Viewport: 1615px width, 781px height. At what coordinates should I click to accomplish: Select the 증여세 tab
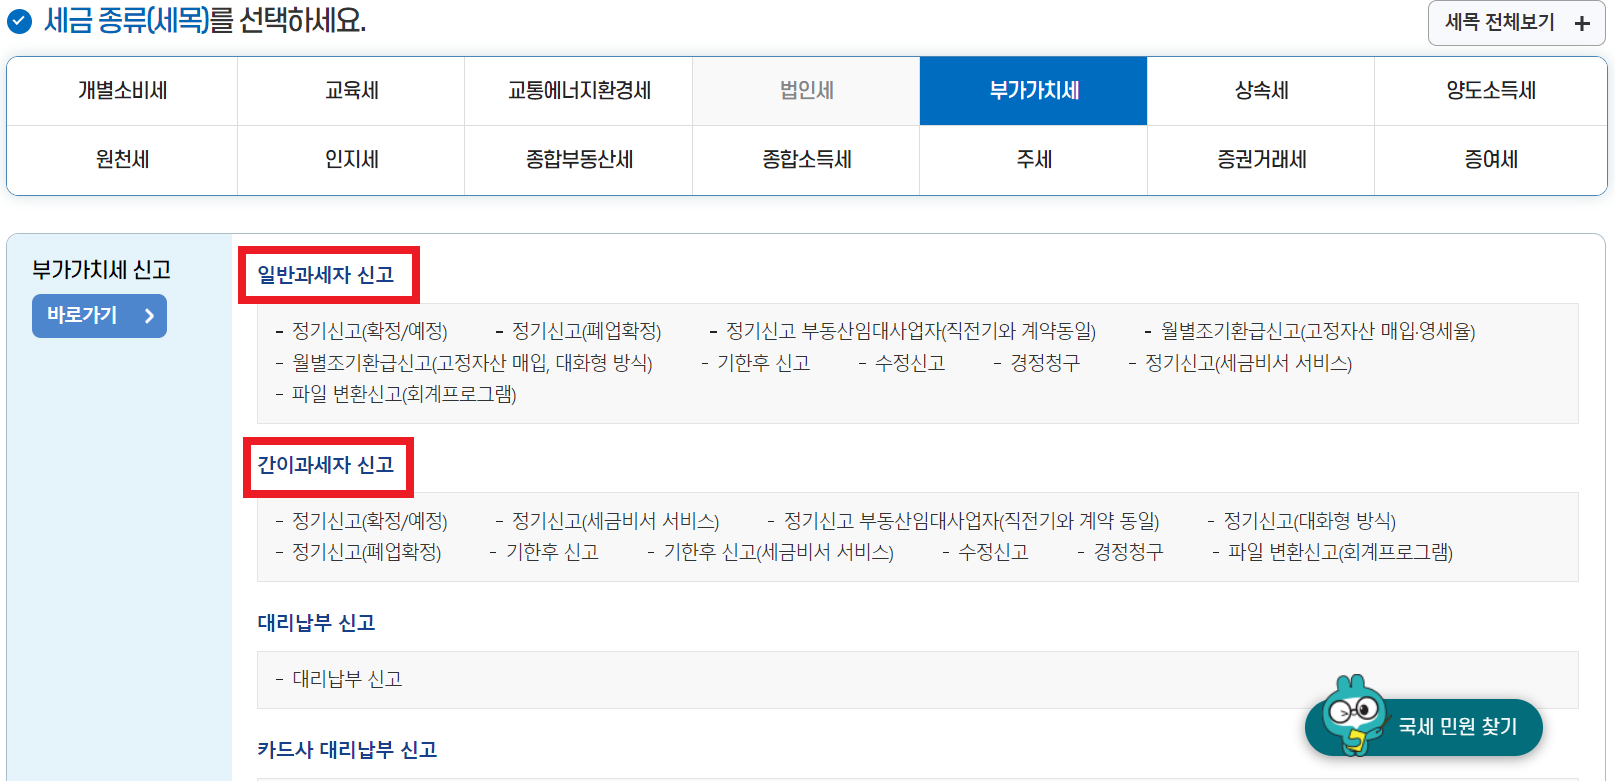1490,160
